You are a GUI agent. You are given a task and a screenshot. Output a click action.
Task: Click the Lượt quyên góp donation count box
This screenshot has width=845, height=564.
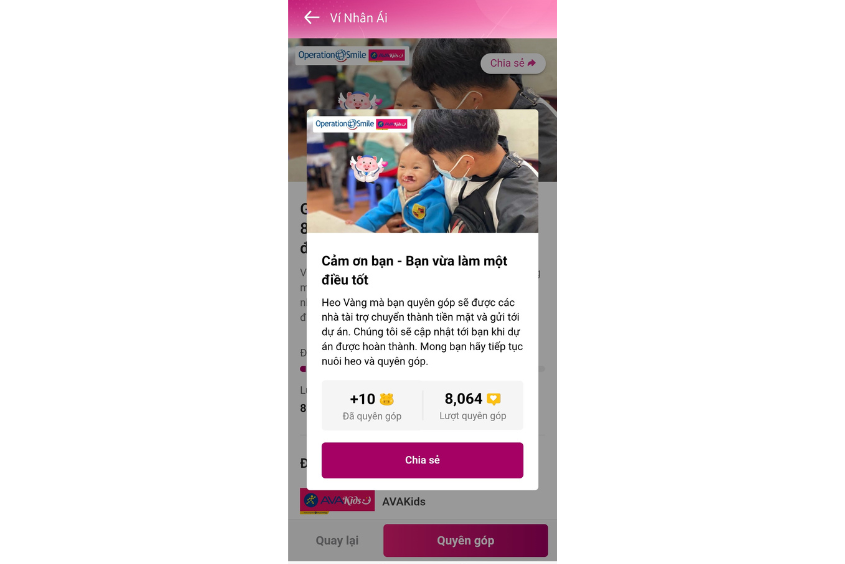coord(473,406)
